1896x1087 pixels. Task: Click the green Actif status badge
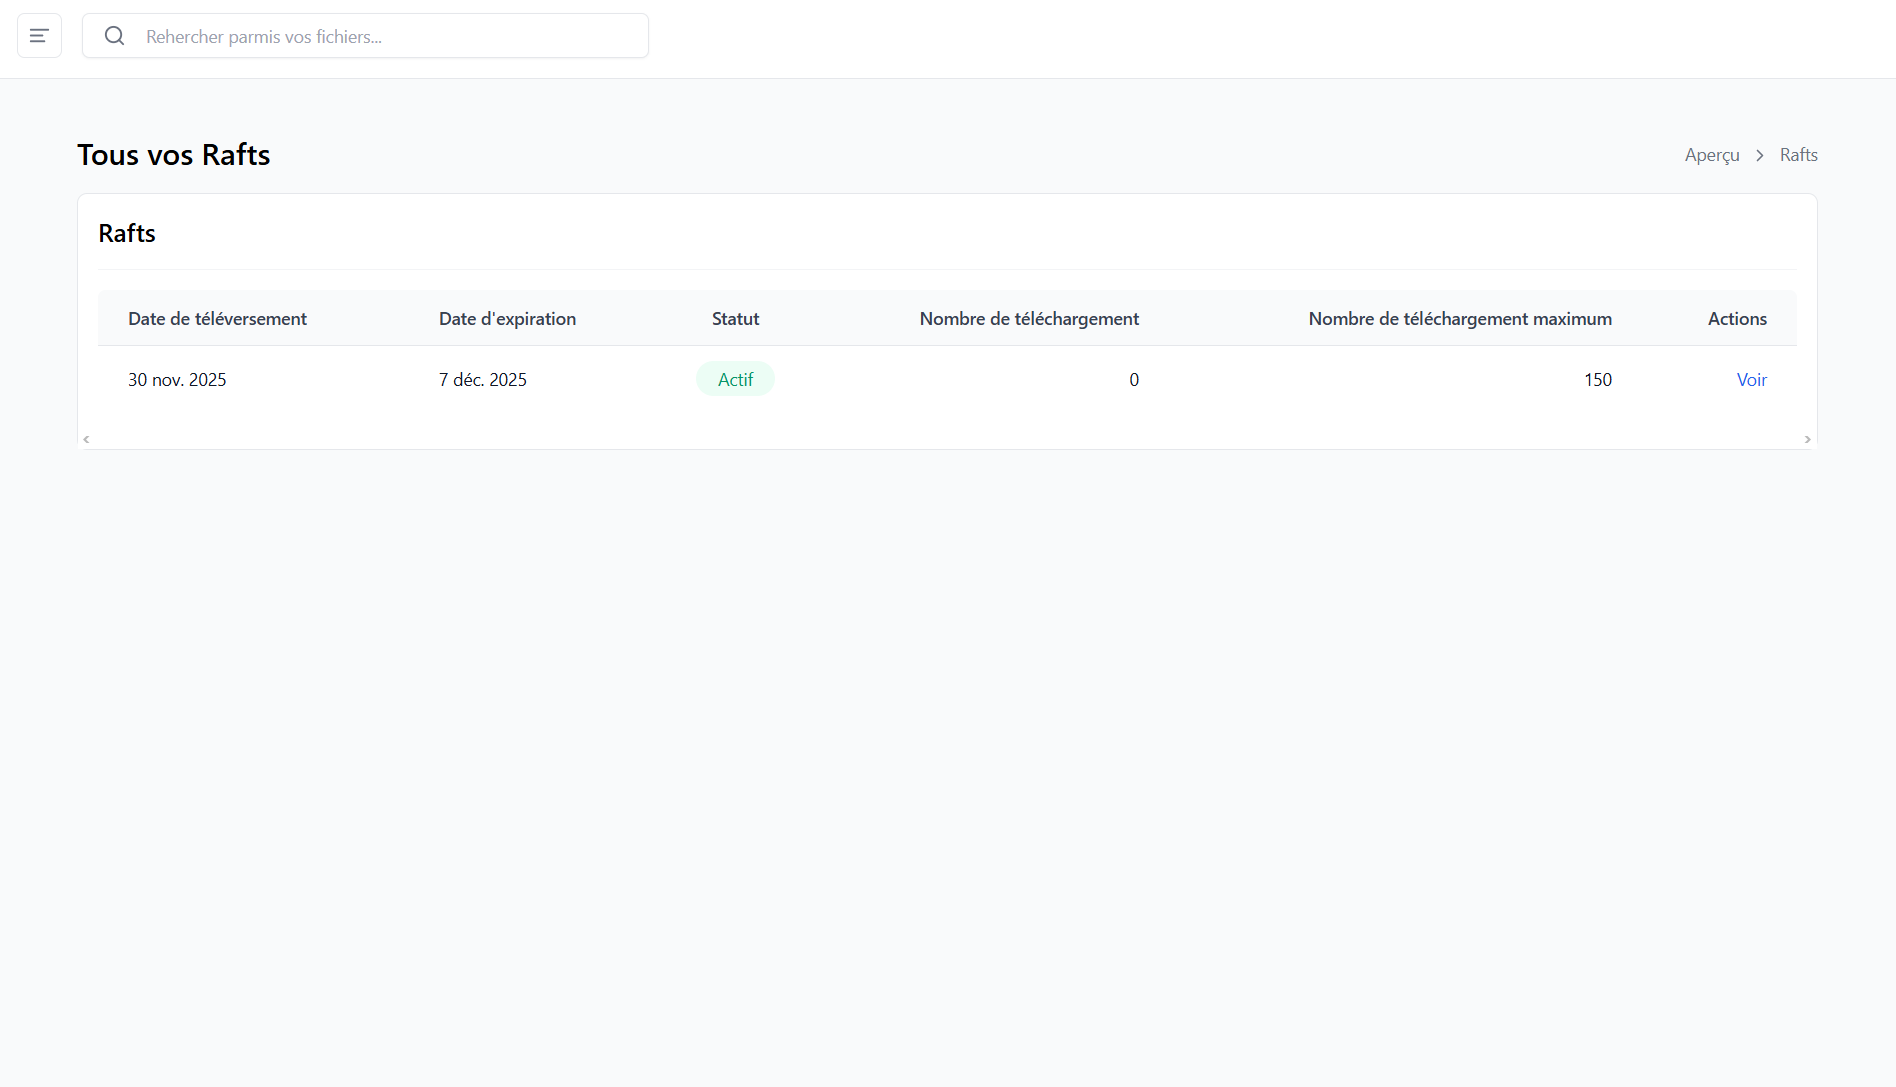tap(735, 380)
